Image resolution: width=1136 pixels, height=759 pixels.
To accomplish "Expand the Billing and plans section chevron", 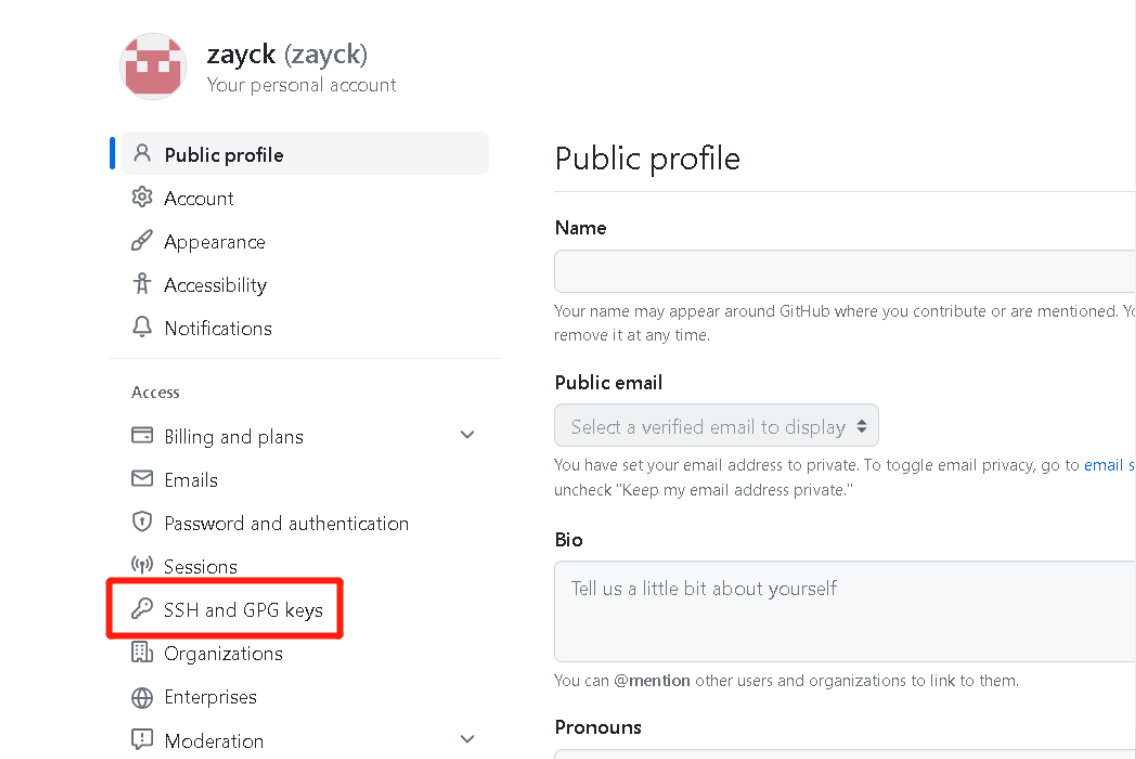I will (467, 435).
